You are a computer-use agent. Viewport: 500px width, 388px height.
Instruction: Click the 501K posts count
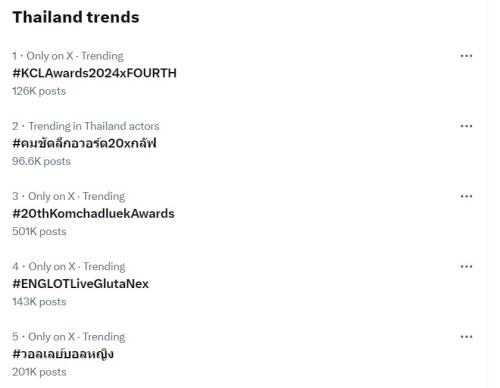(39, 231)
